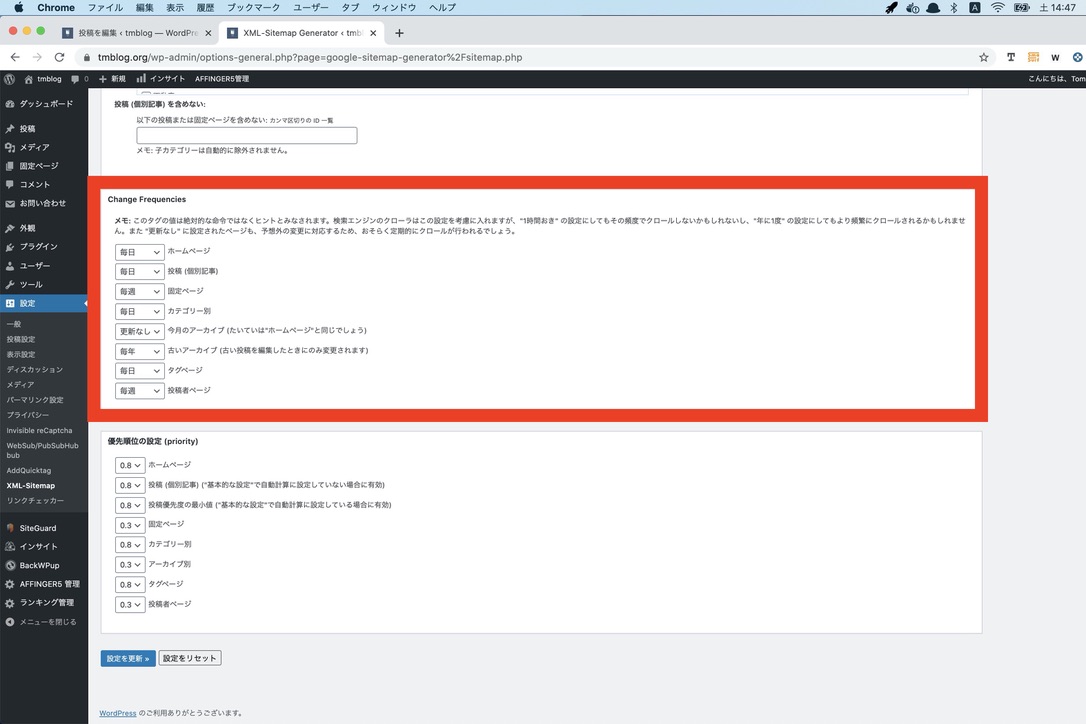Open タグページ change frequency dropdown
The height and width of the screenshot is (724, 1086).
[139, 371]
